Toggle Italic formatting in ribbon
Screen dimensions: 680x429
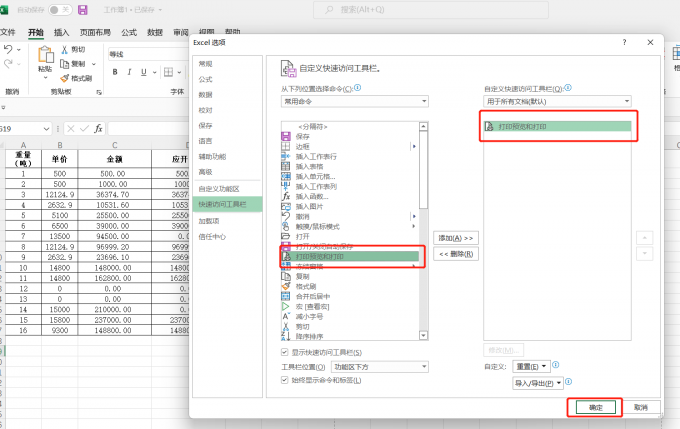(x=129, y=72)
